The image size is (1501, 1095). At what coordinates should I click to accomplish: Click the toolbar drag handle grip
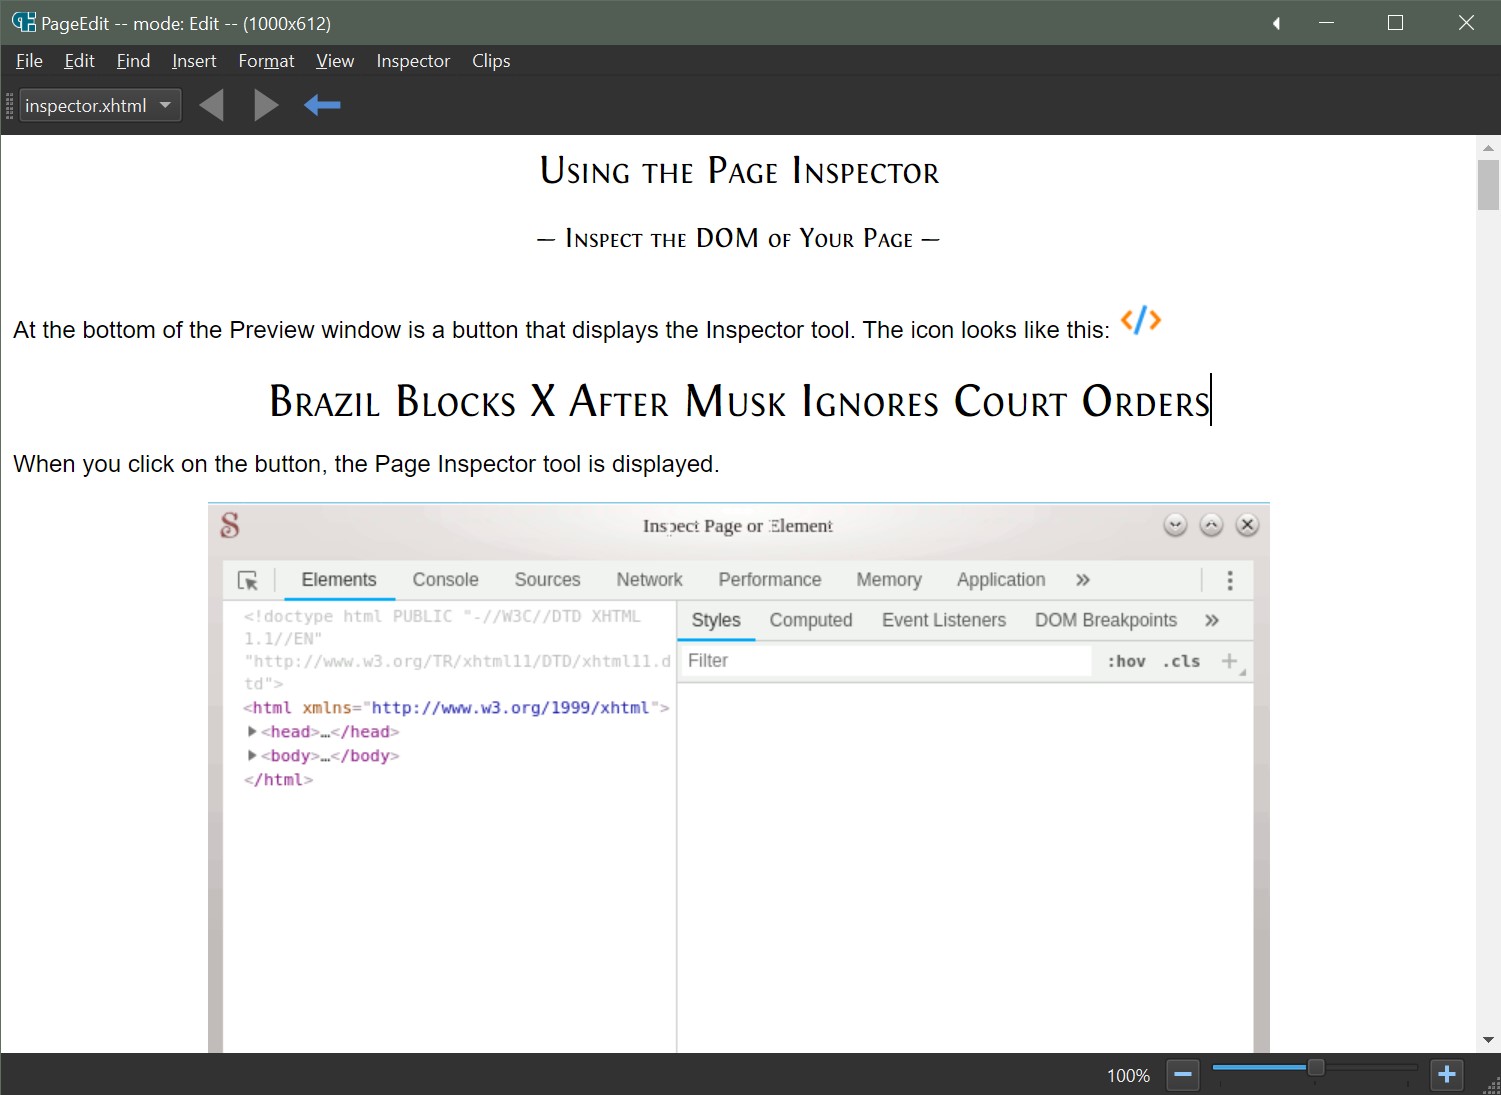click(x=9, y=105)
